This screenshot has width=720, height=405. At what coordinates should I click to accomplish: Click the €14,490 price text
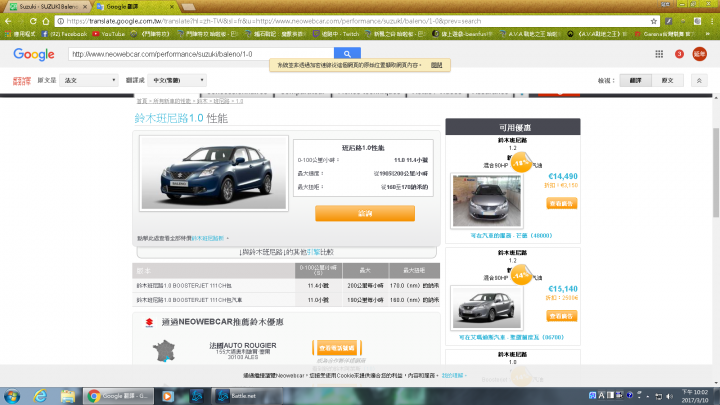[x=563, y=176]
